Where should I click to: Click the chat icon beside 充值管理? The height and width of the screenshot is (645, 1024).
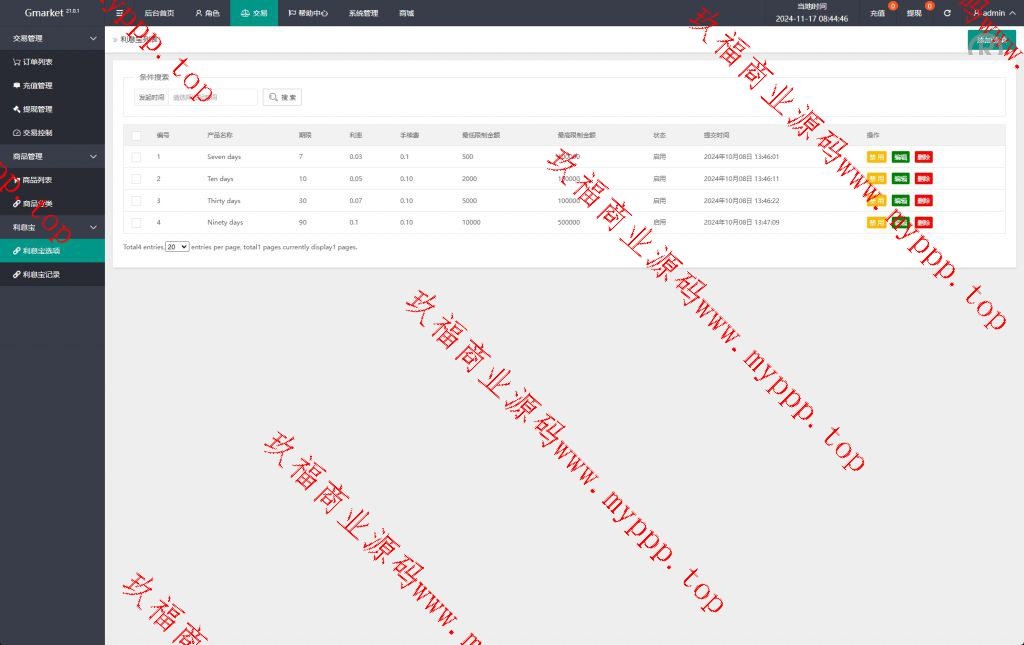click(16, 85)
